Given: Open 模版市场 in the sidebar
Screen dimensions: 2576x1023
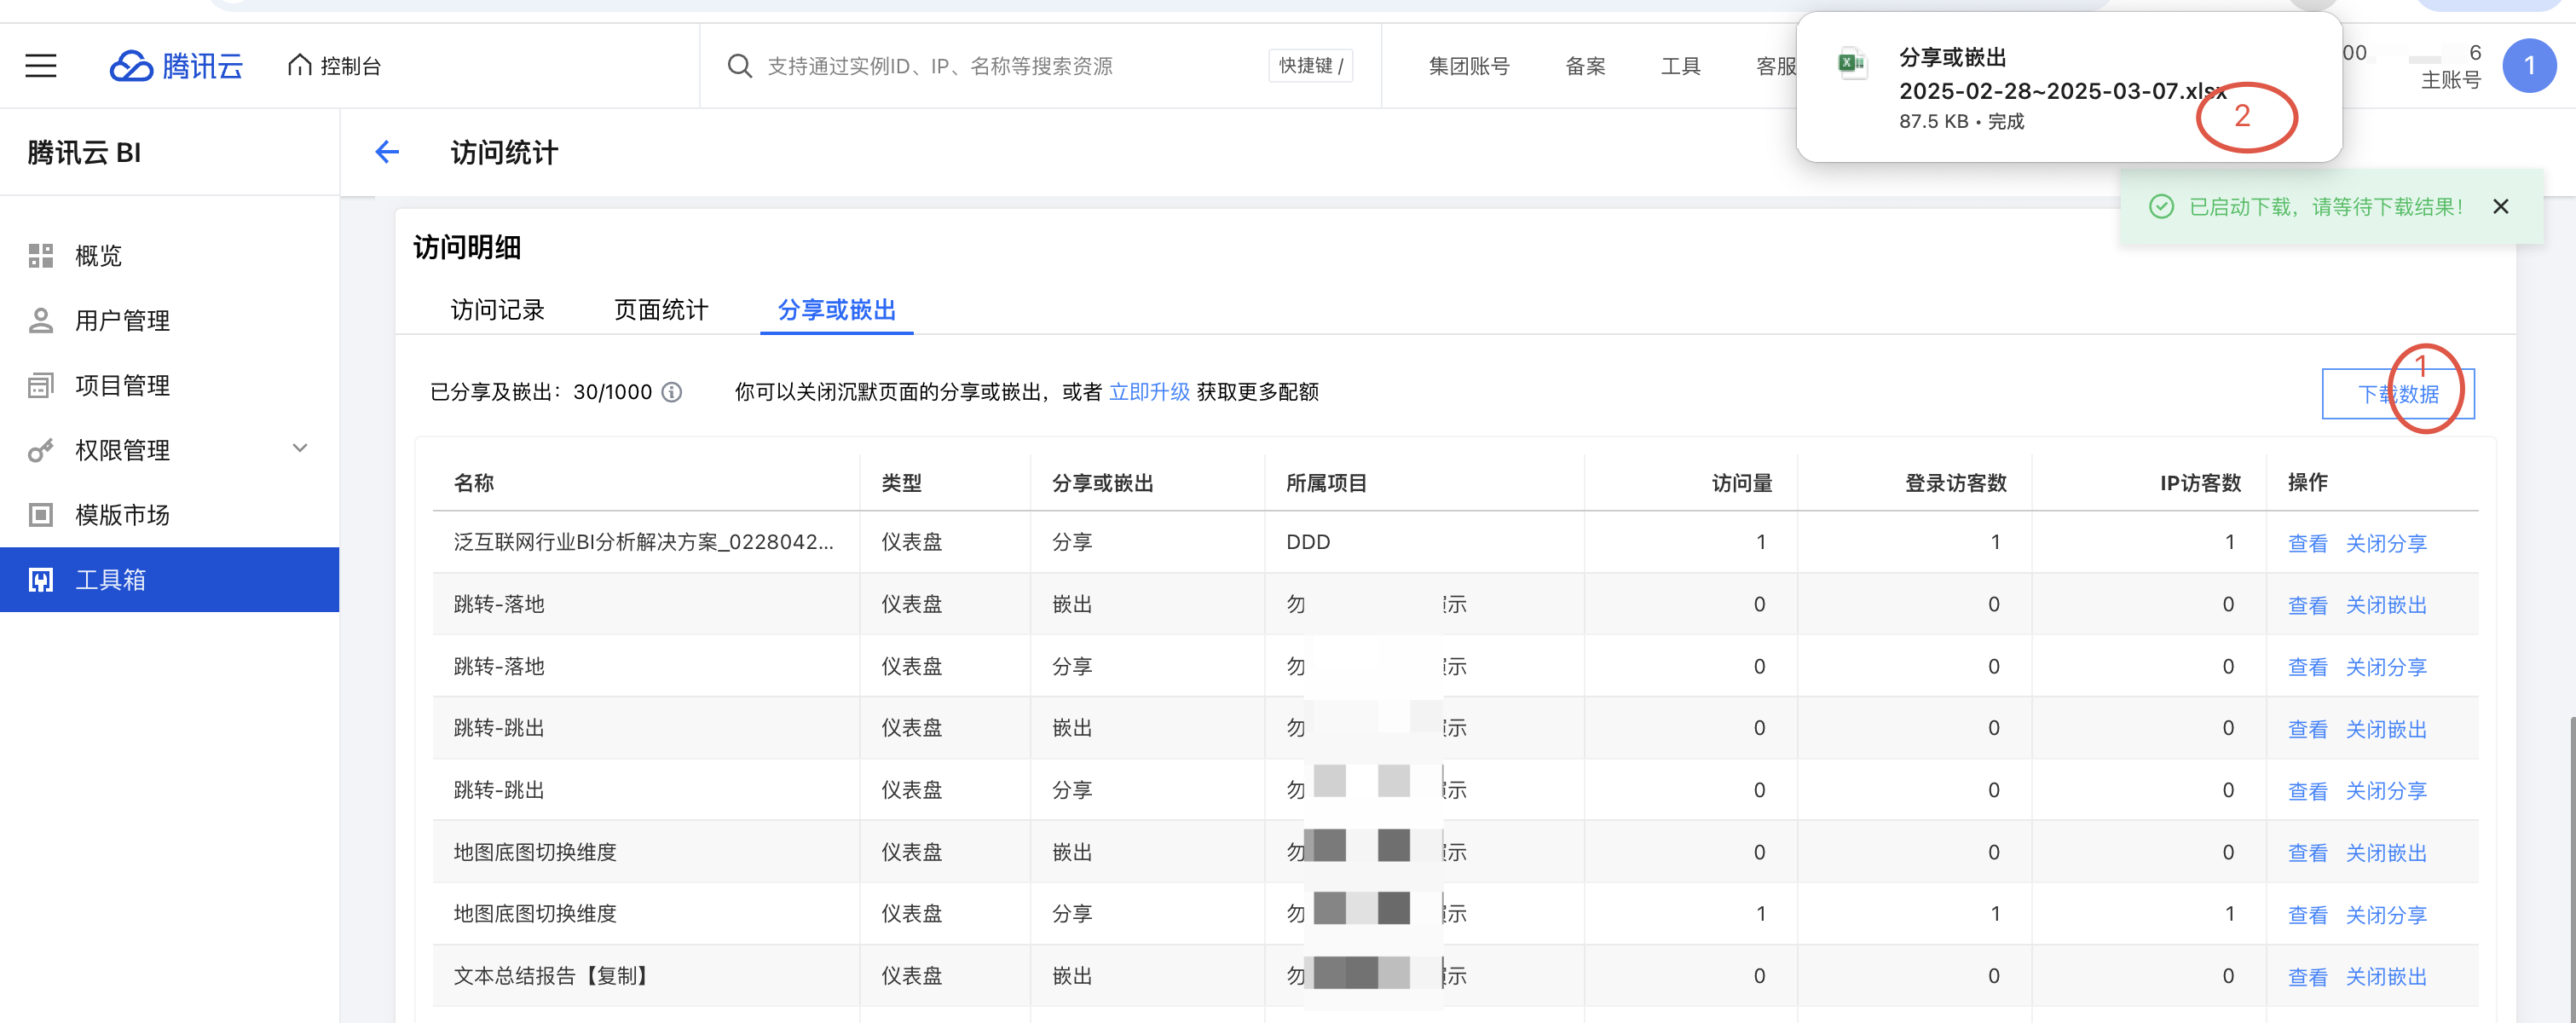Looking at the screenshot, I should click(x=122, y=515).
